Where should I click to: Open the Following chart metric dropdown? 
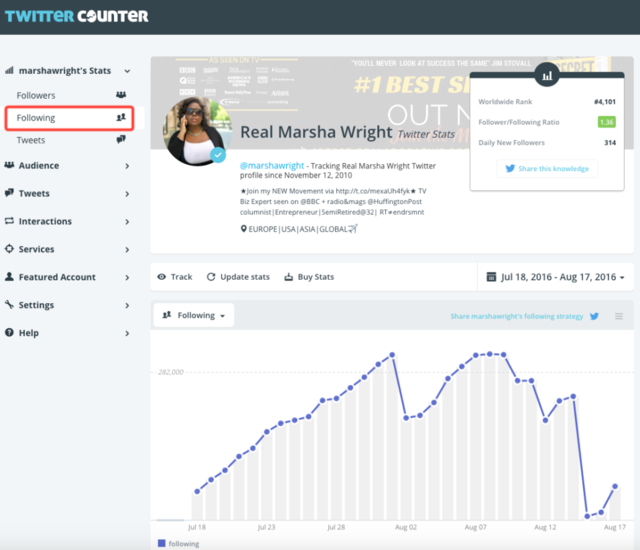coord(194,315)
